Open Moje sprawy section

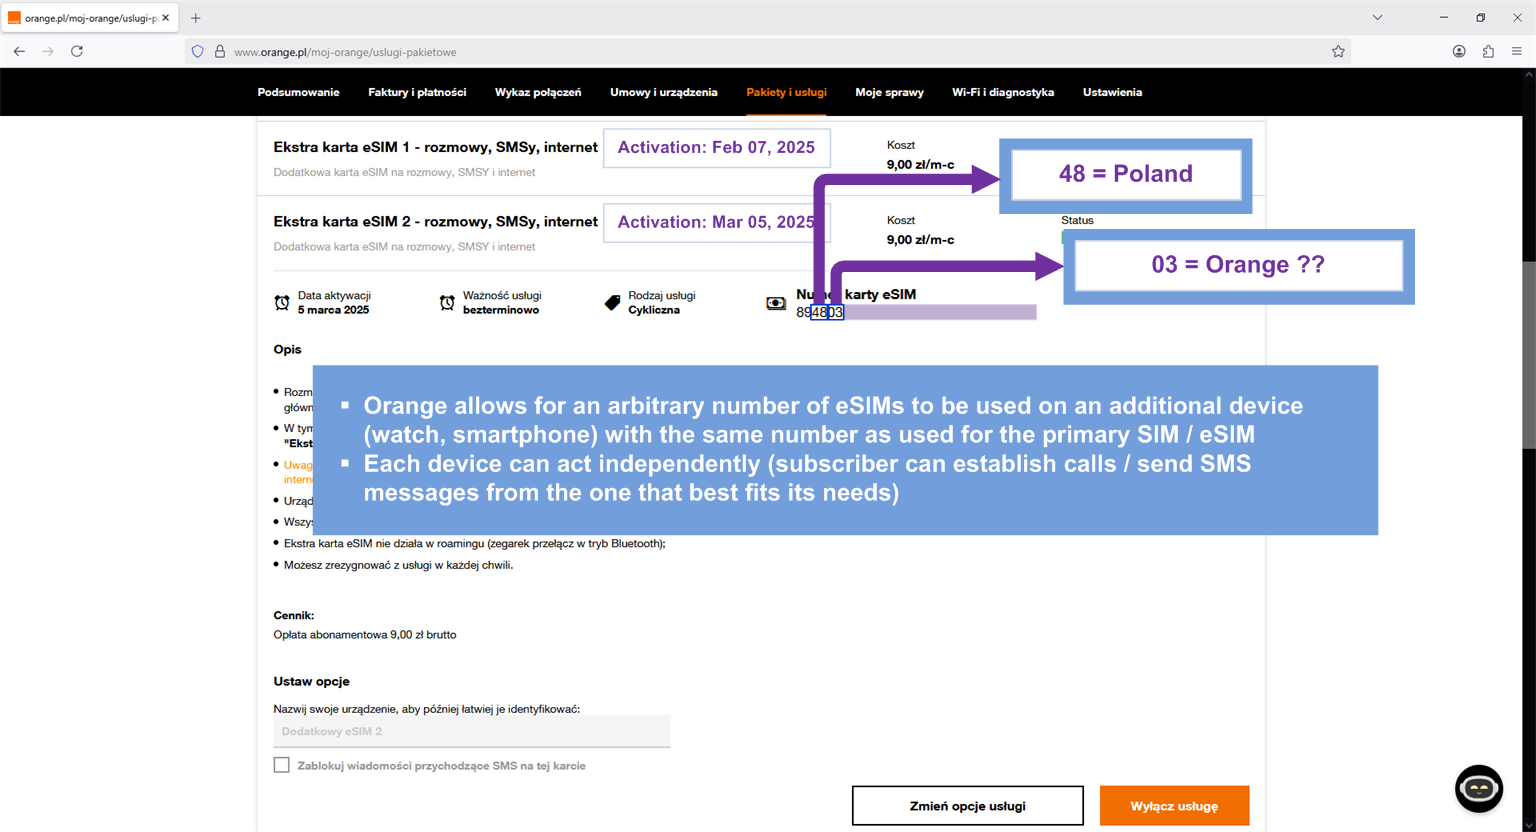[x=889, y=92]
